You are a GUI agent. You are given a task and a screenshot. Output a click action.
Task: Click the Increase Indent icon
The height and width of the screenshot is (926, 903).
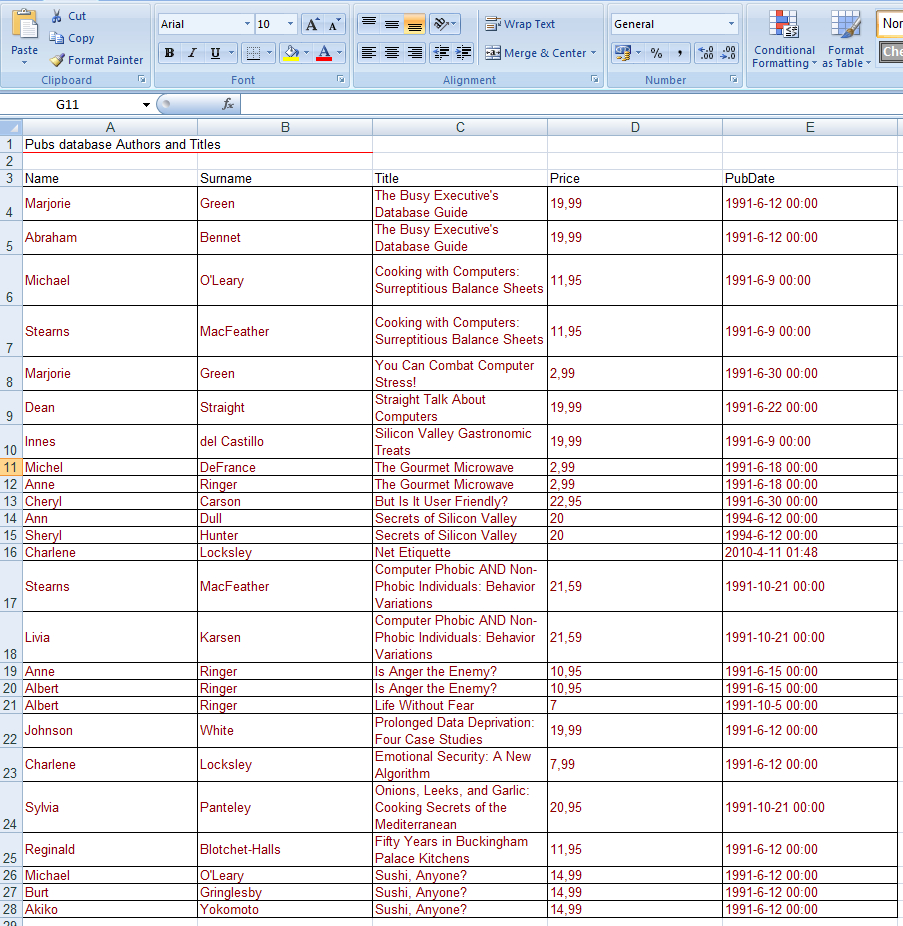[x=464, y=53]
